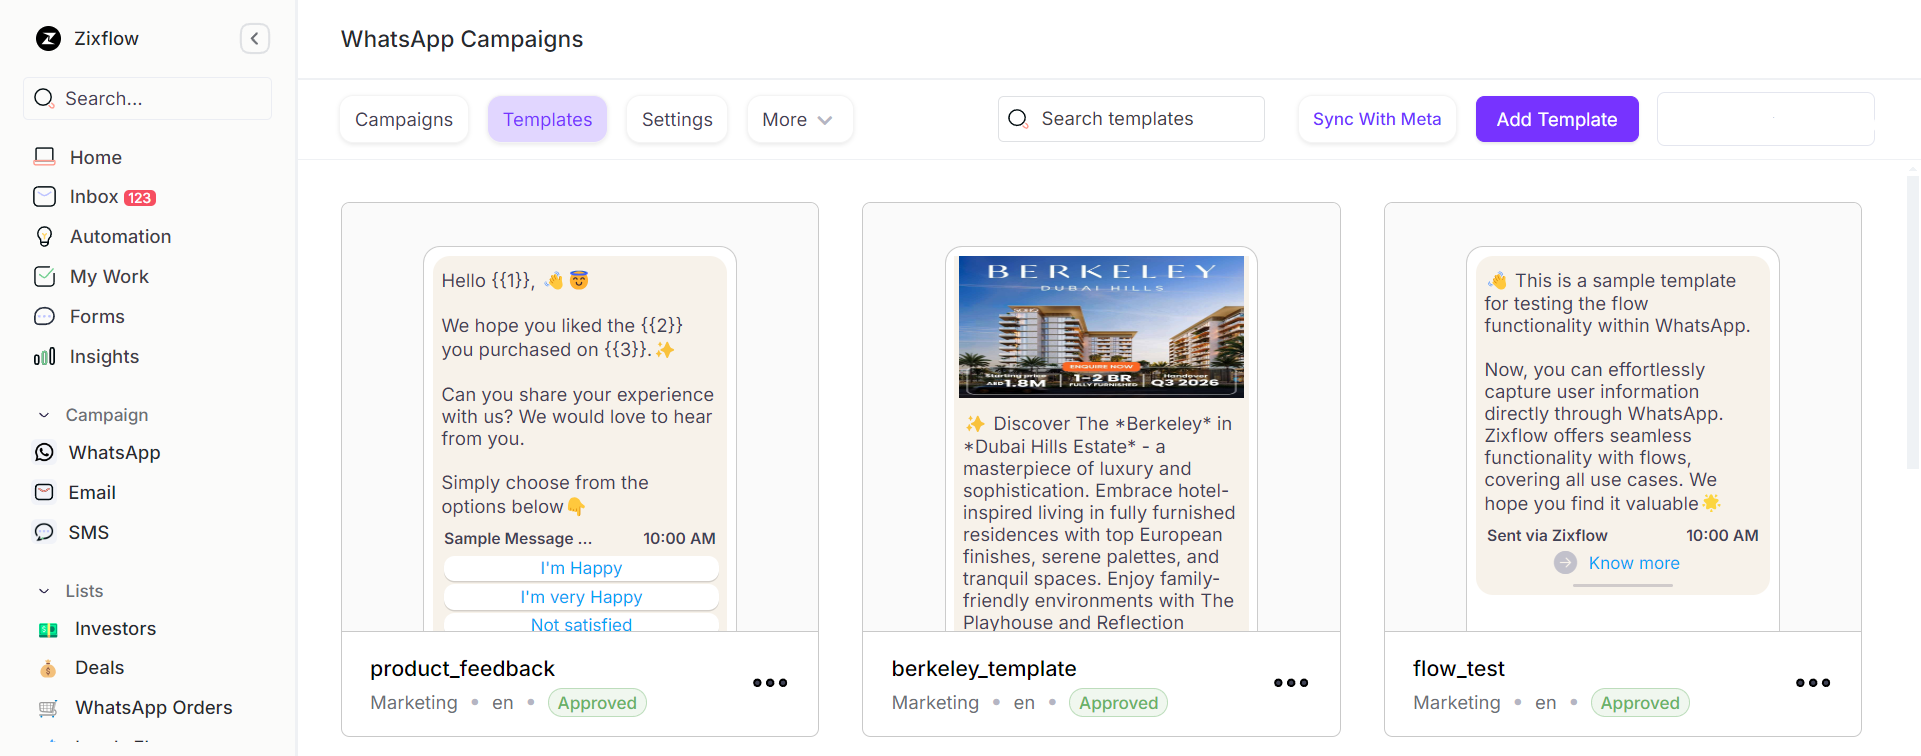
Task: Click the flow_test template name
Action: (1459, 669)
